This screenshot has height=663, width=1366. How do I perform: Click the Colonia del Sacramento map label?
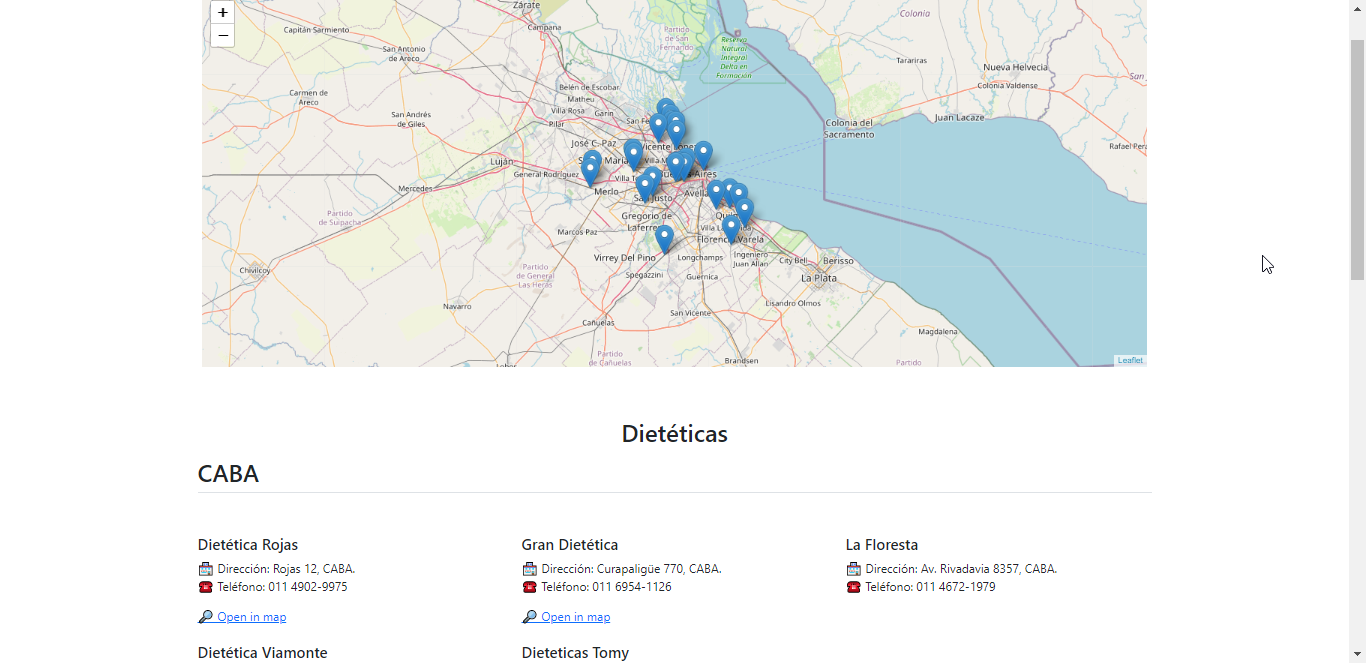click(849, 128)
